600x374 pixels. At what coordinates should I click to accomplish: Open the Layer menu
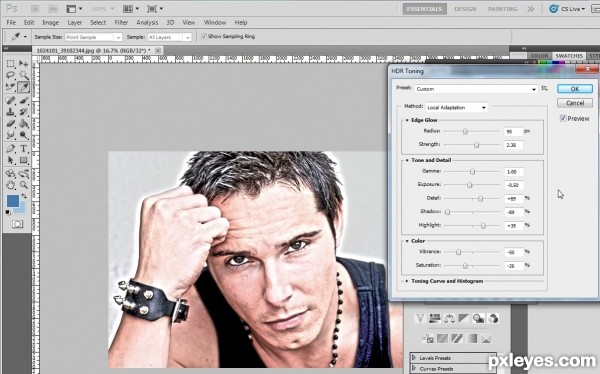pyautogui.click(x=75, y=23)
